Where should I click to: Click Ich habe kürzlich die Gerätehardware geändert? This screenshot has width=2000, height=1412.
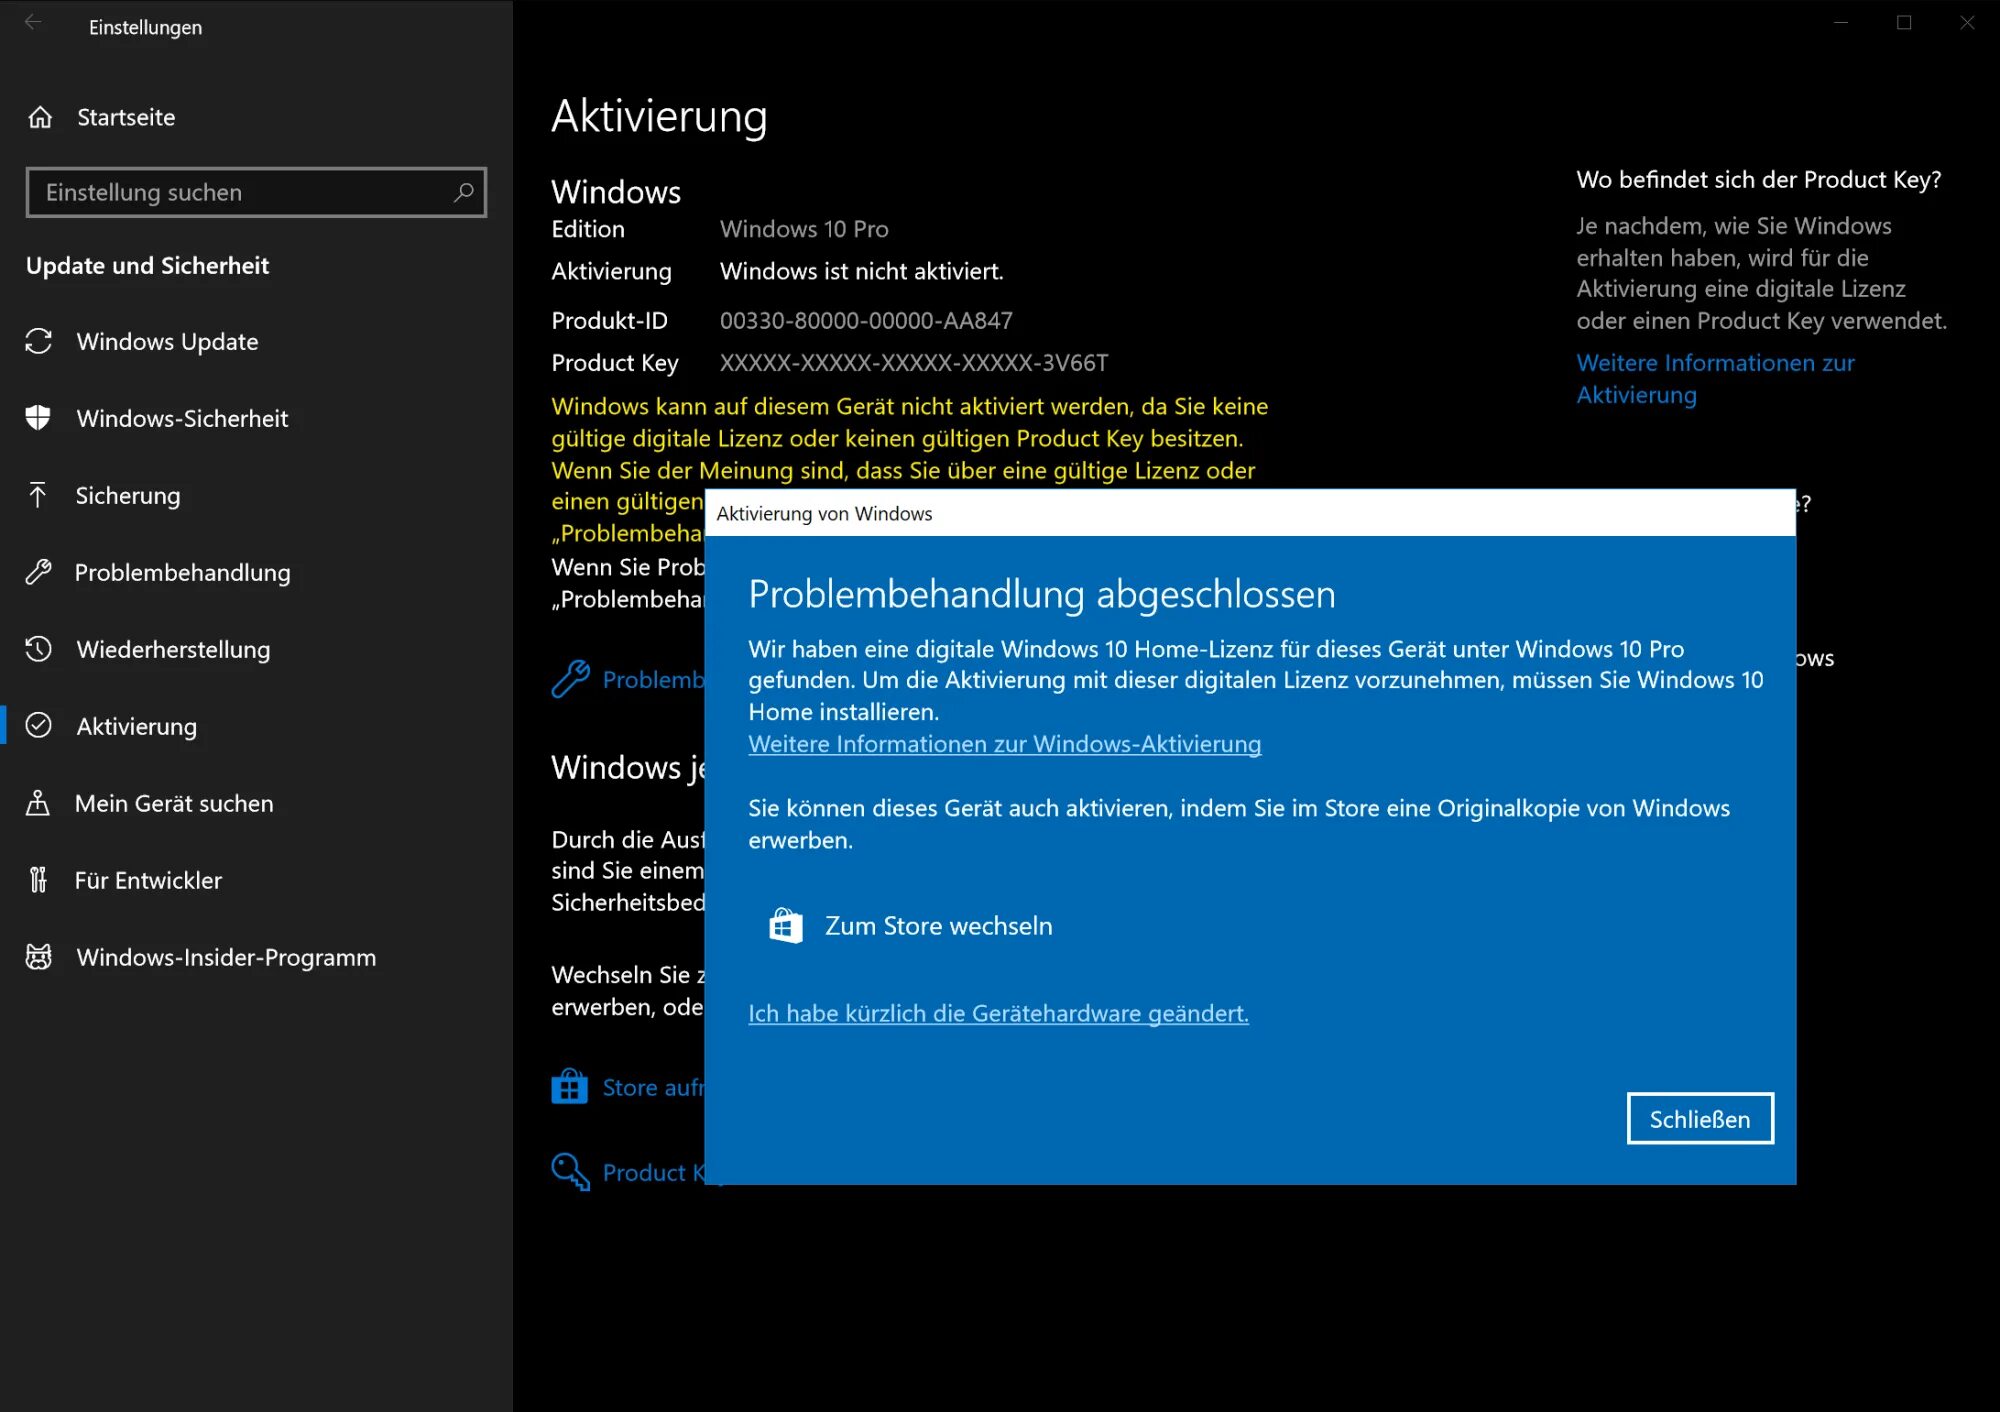click(998, 1013)
